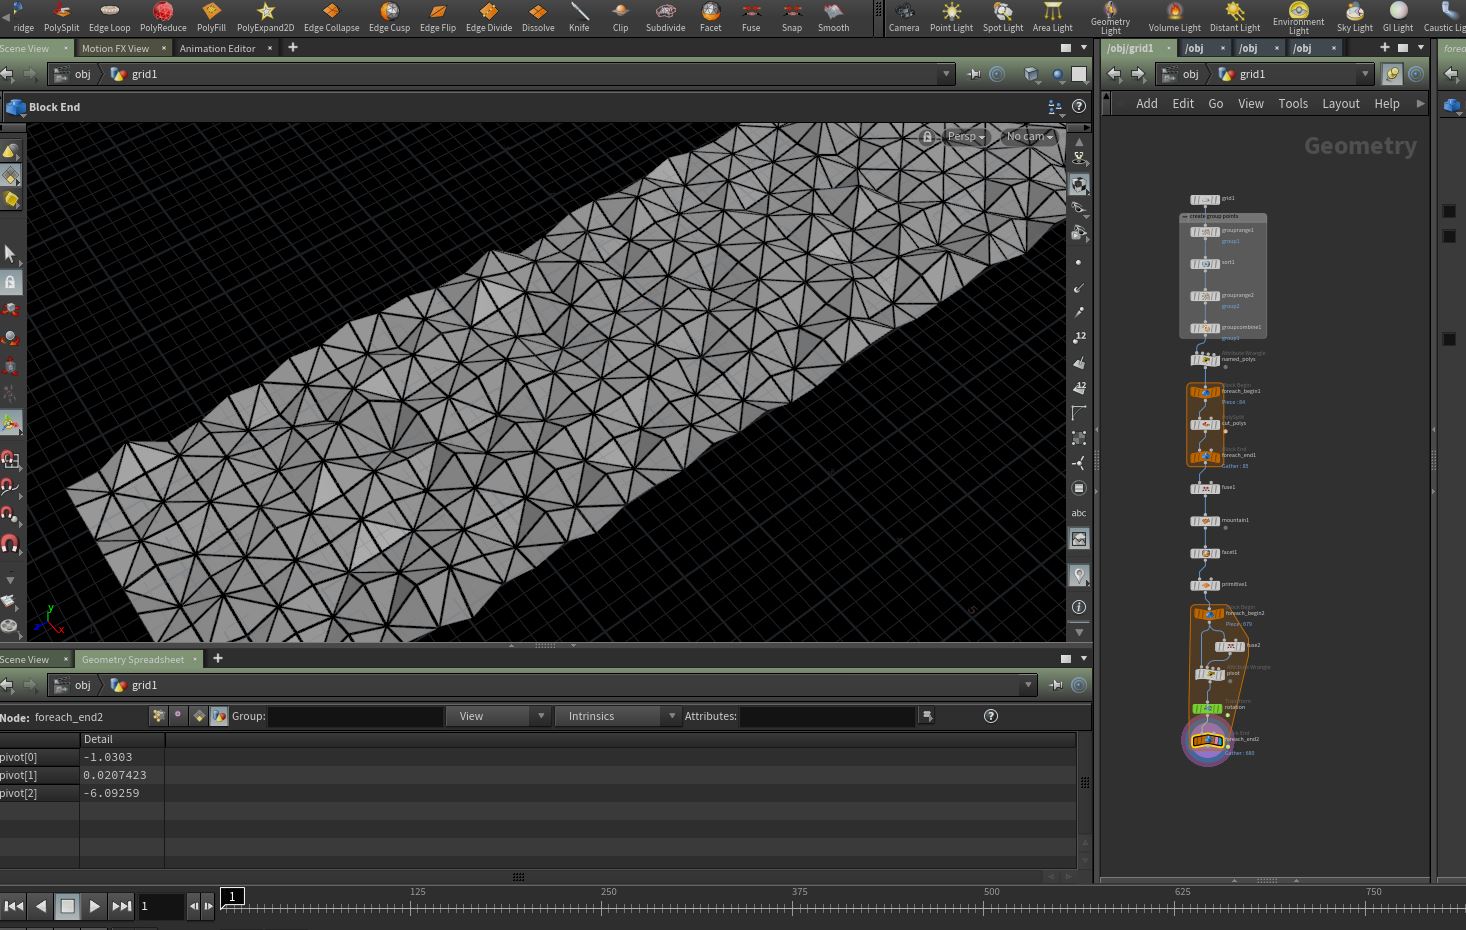
Task: Click the Smooth shelf tool
Action: point(833,17)
